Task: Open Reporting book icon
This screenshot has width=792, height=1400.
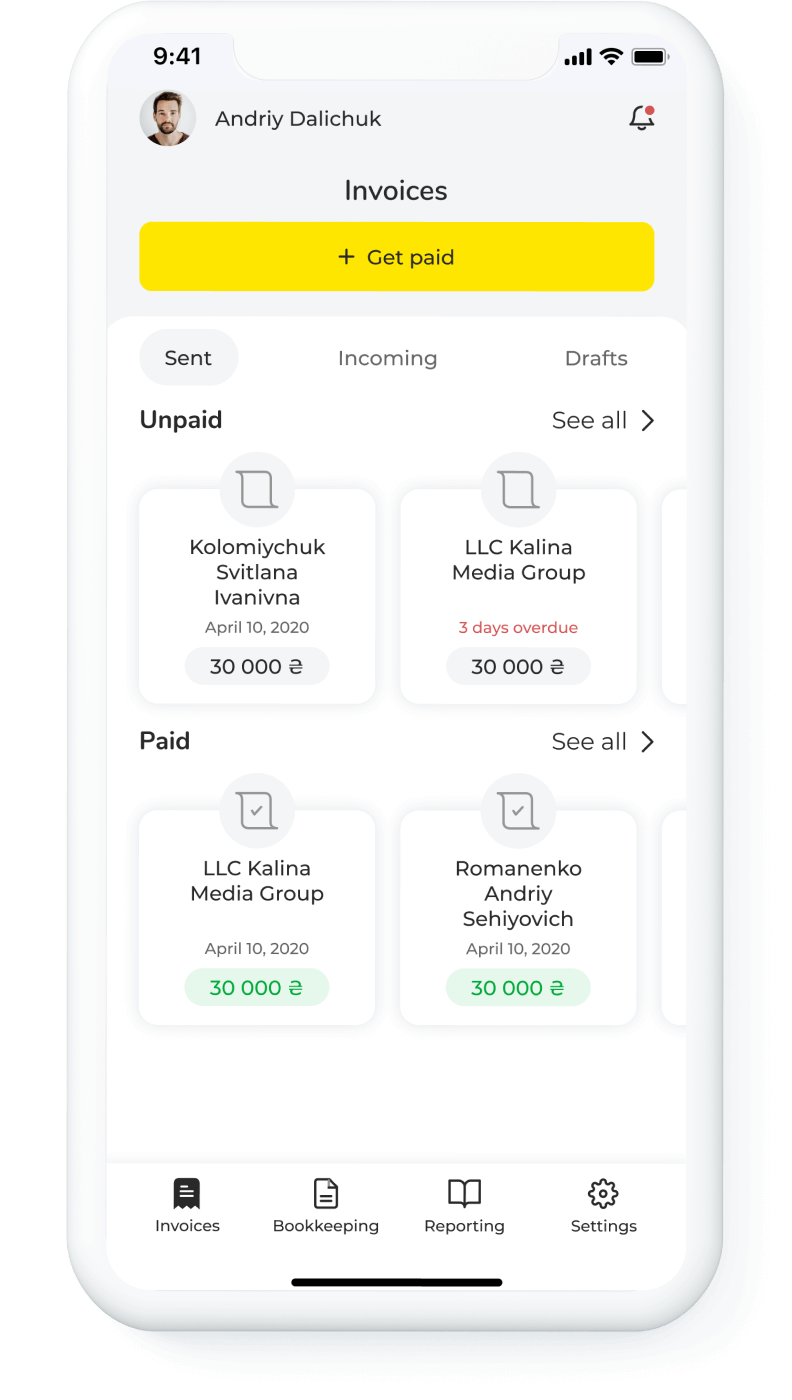Action: pyautogui.click(x=464, y=1193)
